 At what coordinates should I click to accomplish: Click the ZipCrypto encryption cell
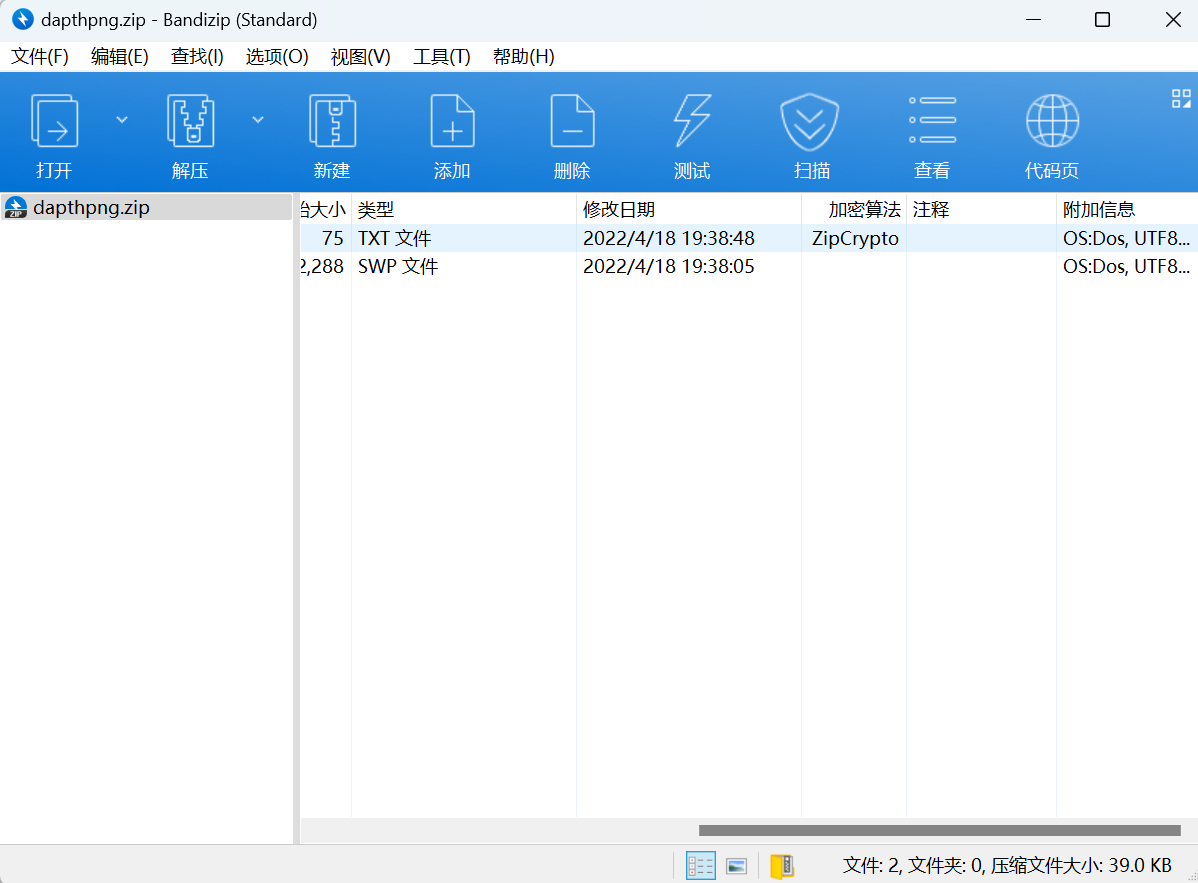point(855,238)
